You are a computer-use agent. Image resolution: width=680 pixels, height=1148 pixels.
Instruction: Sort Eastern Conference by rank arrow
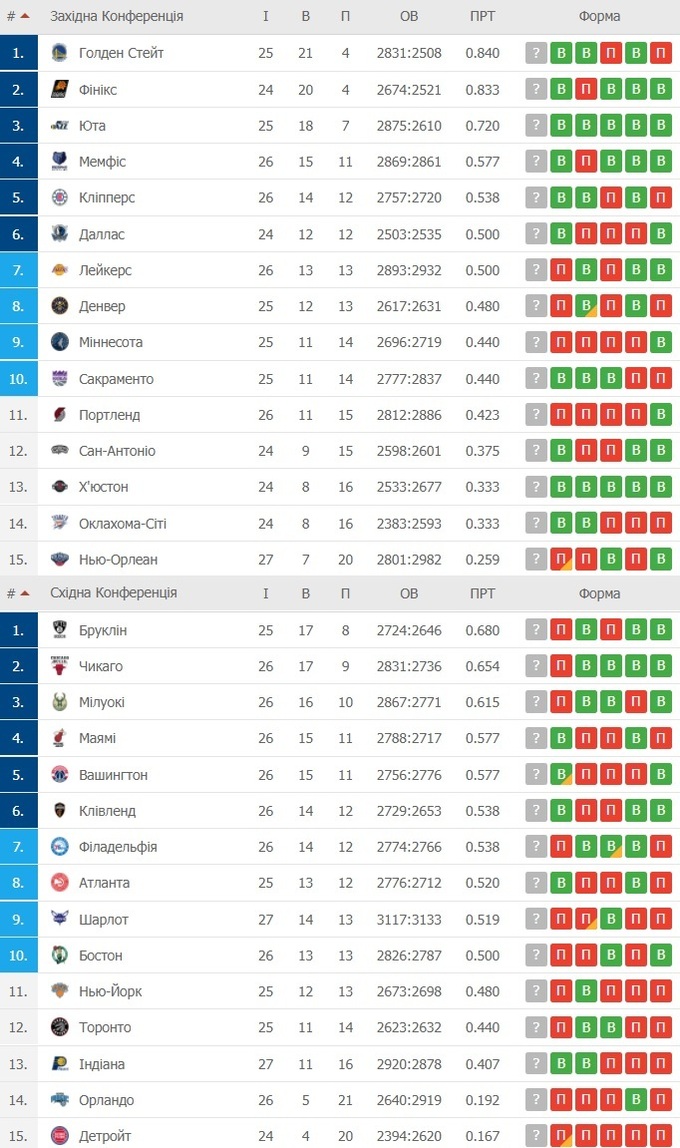(x=25, y=593)
